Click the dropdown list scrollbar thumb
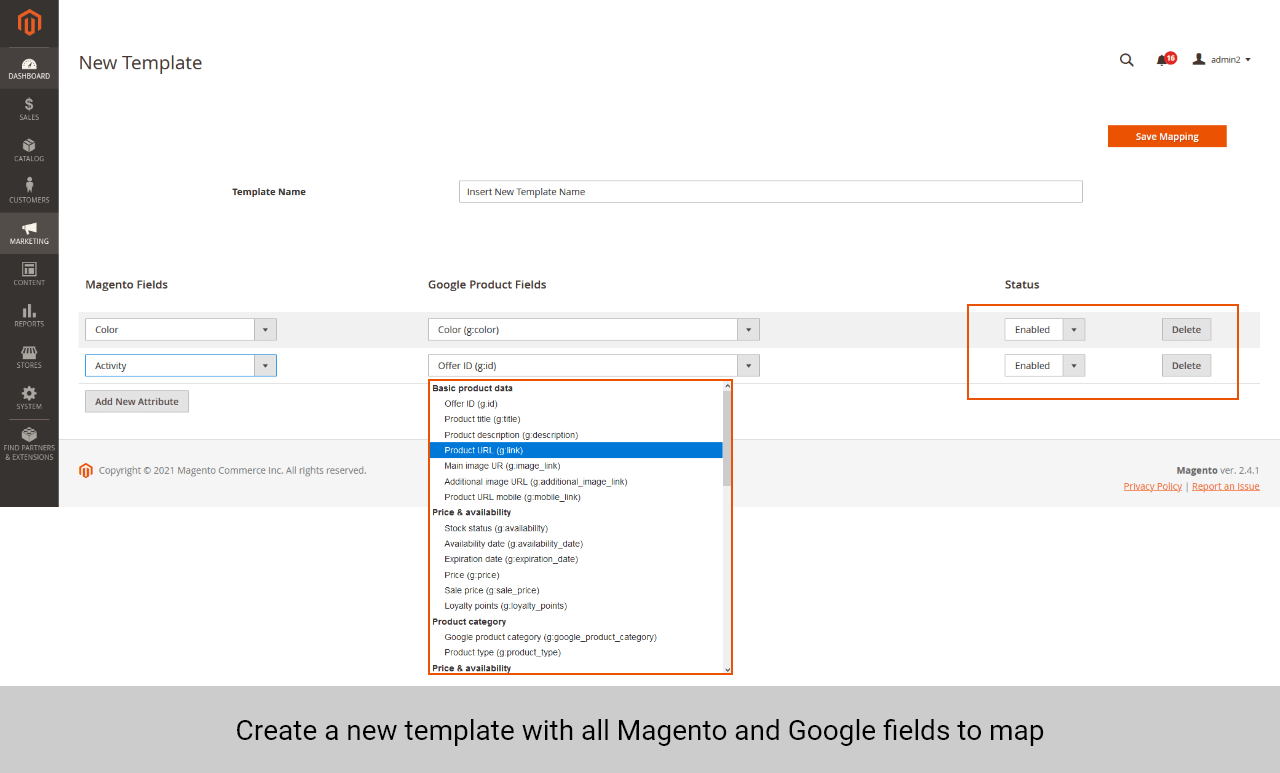Image resolution: width=1280 pixels, height=773 pixels. [x=727, y=439]
